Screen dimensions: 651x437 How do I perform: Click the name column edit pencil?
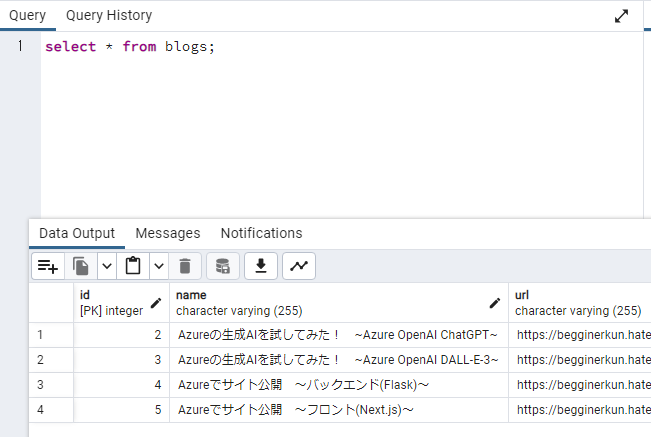pyautogui.click(x=494, y=302)
